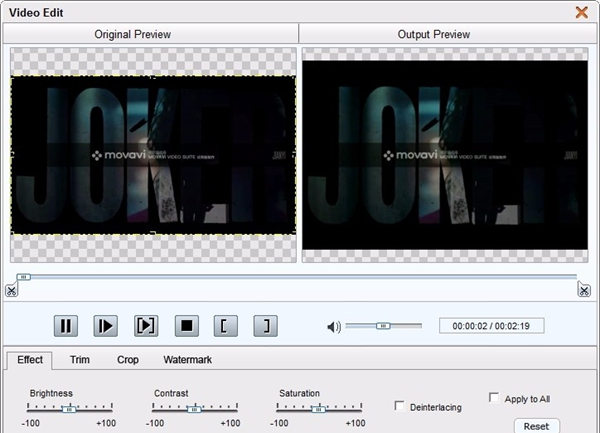Click the left scissors trim marker

pos(11,290)
